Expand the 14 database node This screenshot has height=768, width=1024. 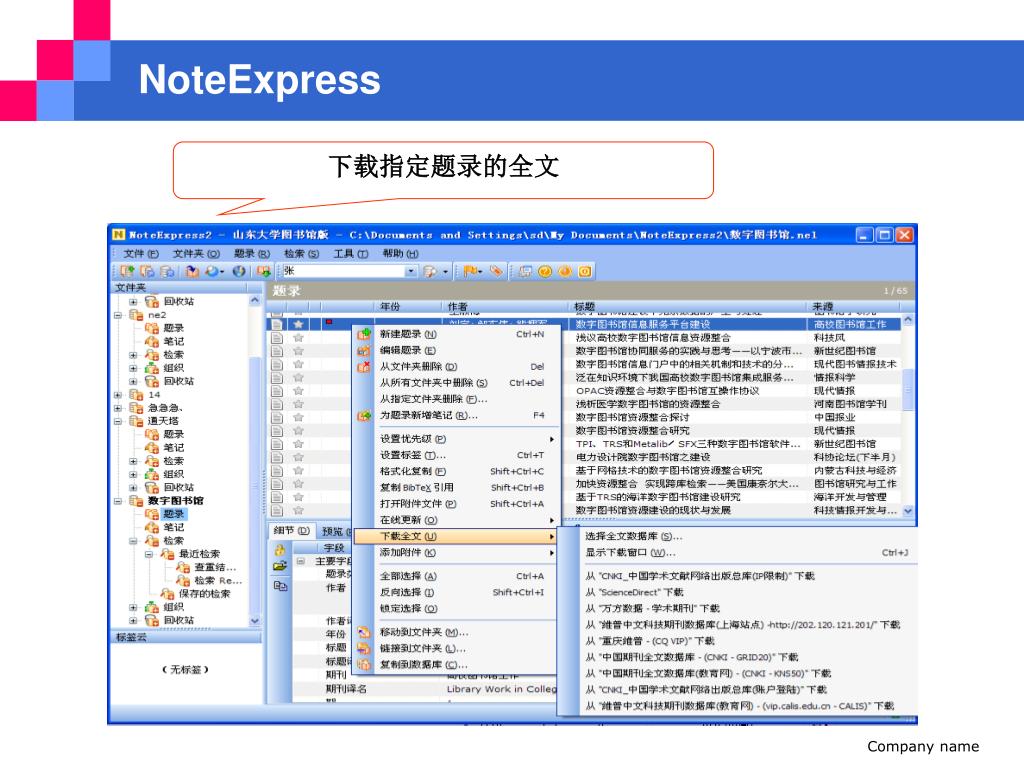pos(118,394)
